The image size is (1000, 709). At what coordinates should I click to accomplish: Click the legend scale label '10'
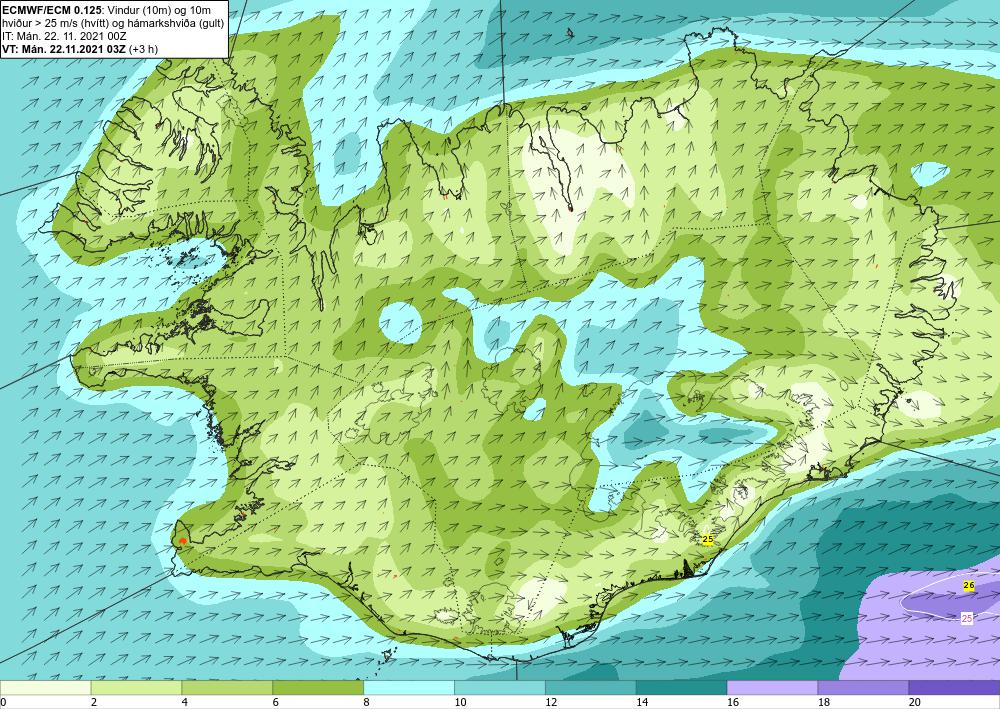(460, 702)
